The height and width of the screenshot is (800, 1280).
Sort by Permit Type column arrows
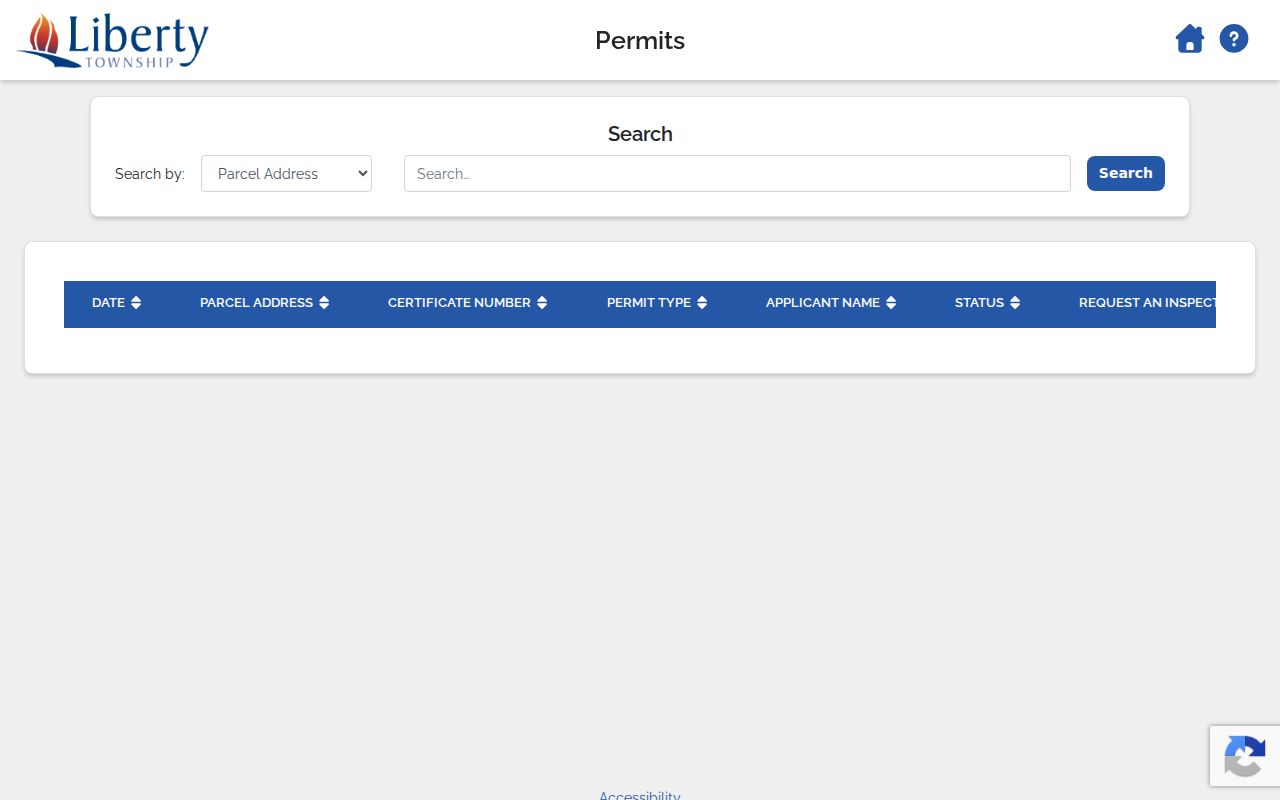[x=702, y=303]
